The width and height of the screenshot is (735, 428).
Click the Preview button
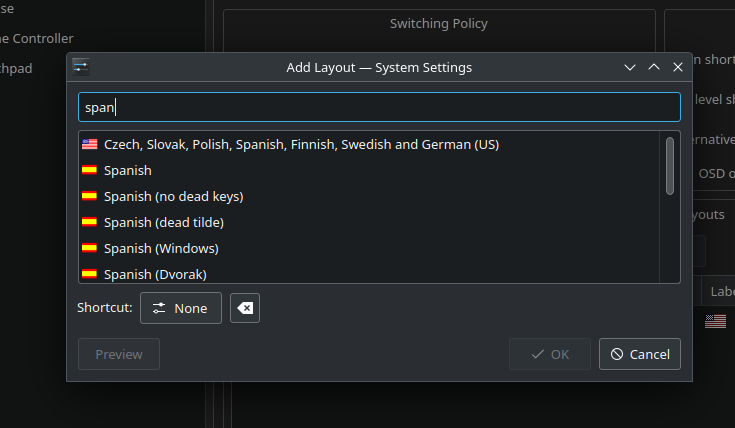[x=118, y=354]
